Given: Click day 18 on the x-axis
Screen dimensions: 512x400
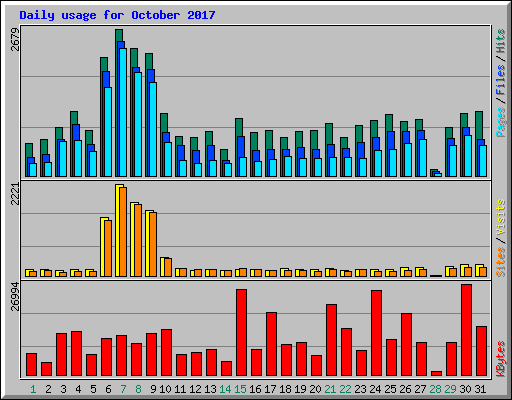Looking at the screenshot, I should click(285, 389).
